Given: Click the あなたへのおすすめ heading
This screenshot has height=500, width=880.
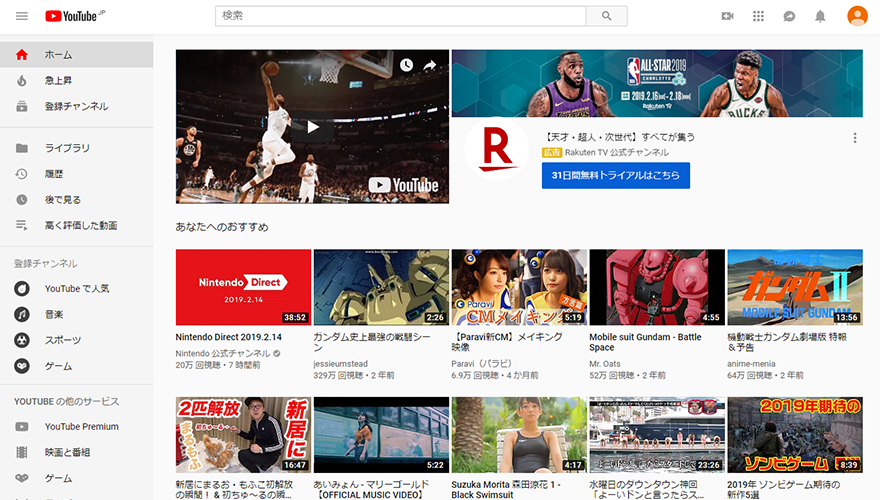Looking at the screenshot, I should [222, 227].
